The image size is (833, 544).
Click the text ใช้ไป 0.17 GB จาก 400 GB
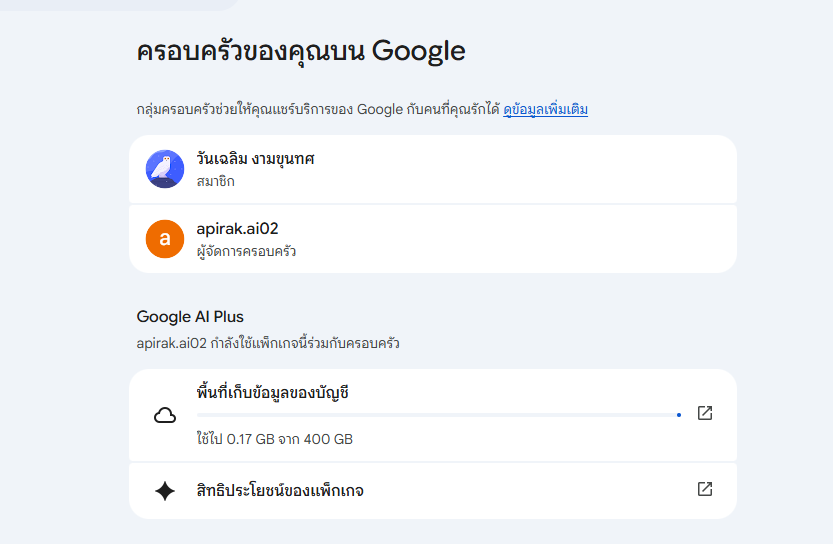click(x=275, y=439)
